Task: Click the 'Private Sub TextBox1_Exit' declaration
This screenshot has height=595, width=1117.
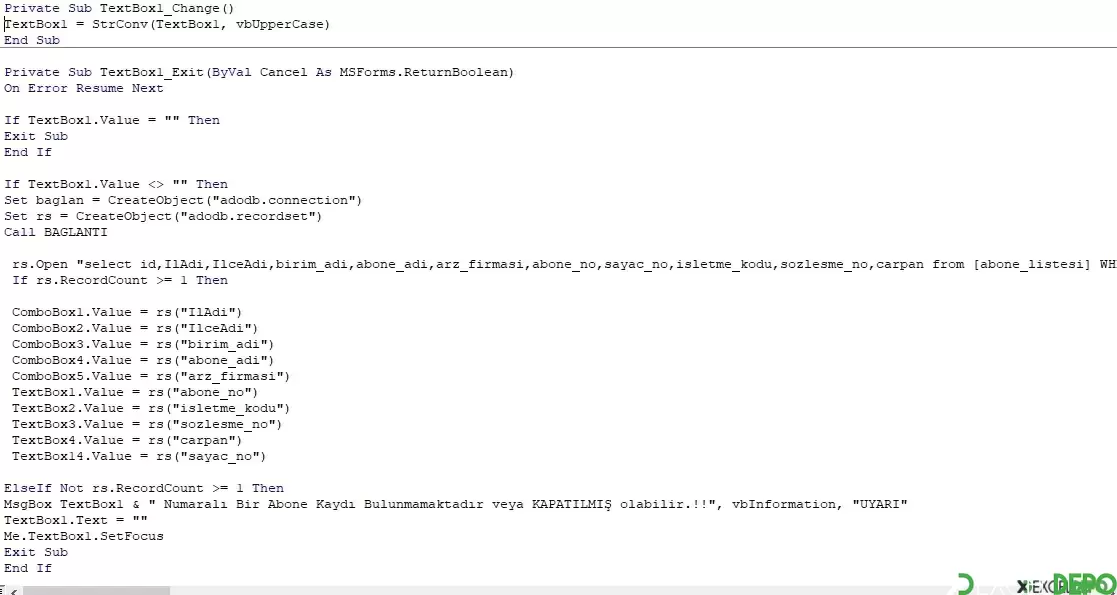Action: (259, 73)
